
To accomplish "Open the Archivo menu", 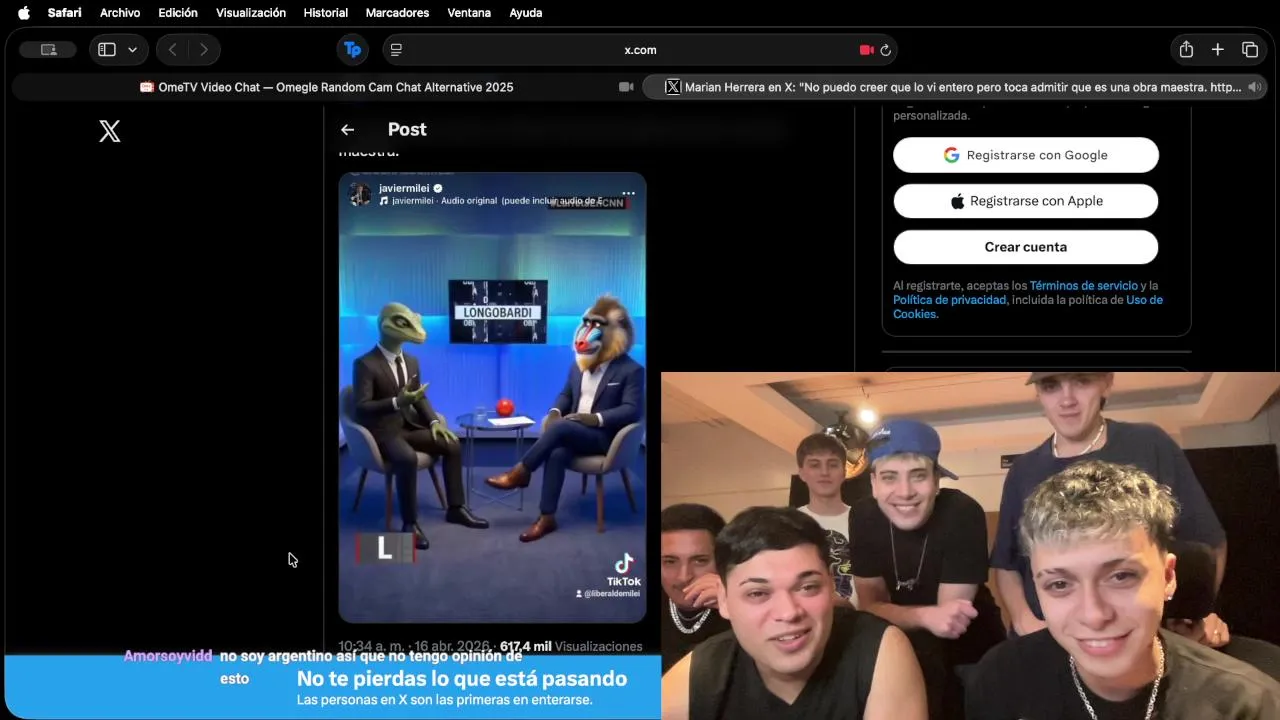I will tap(120, 13).
